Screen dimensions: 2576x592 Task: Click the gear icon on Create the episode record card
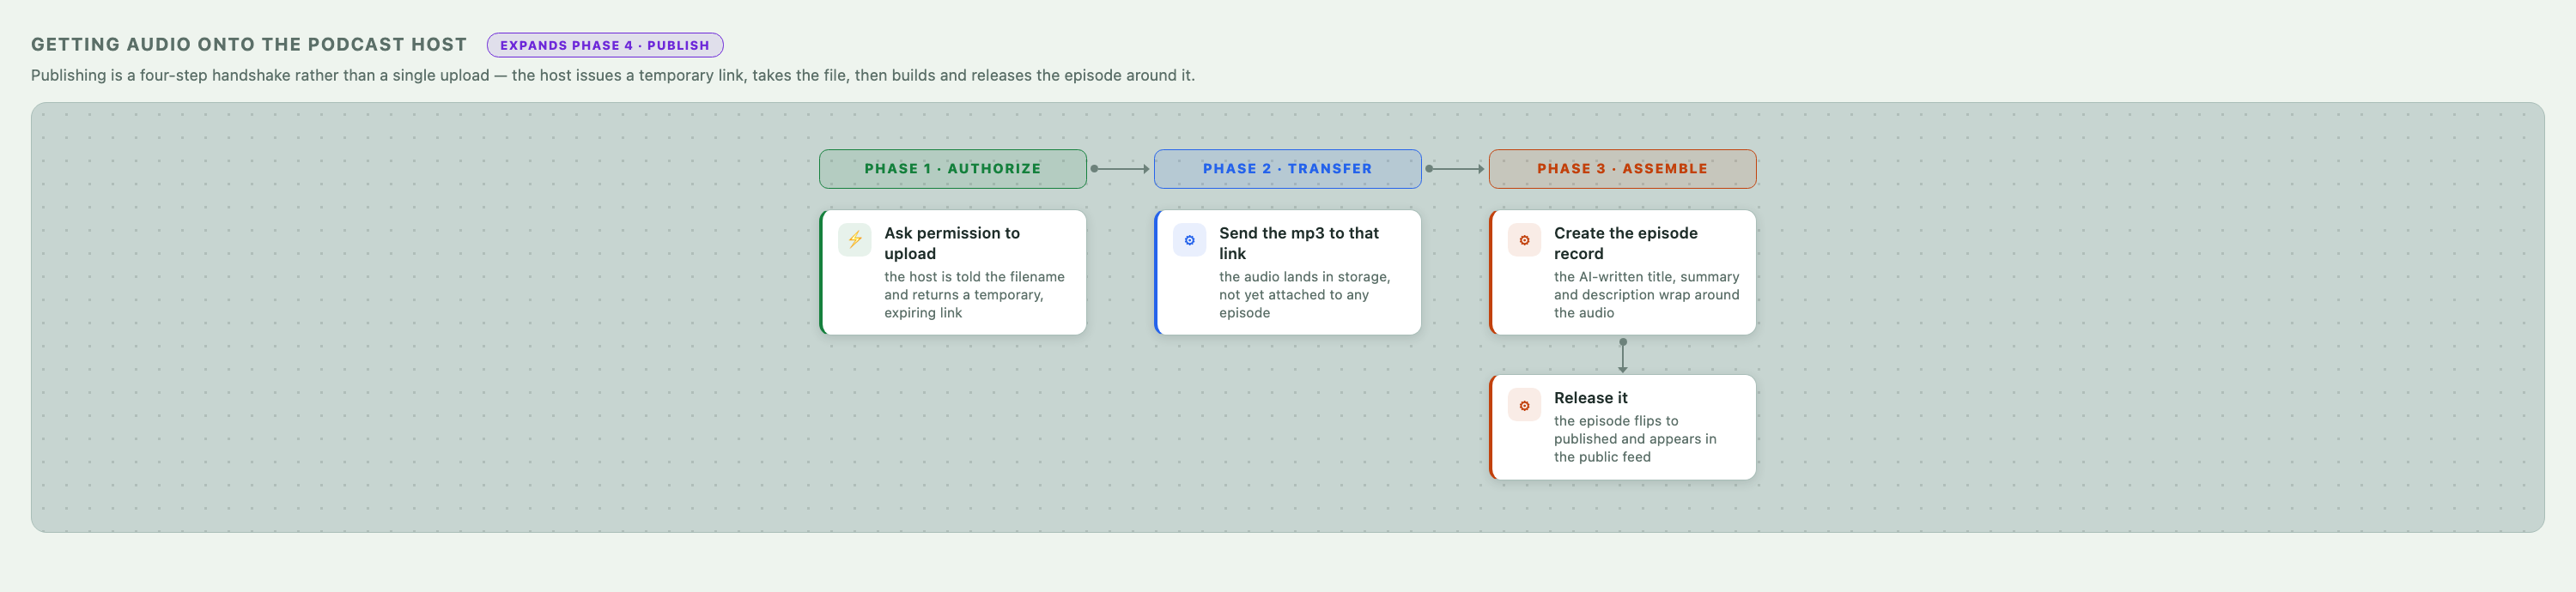pyautogui.click(x=1524, y=240)
